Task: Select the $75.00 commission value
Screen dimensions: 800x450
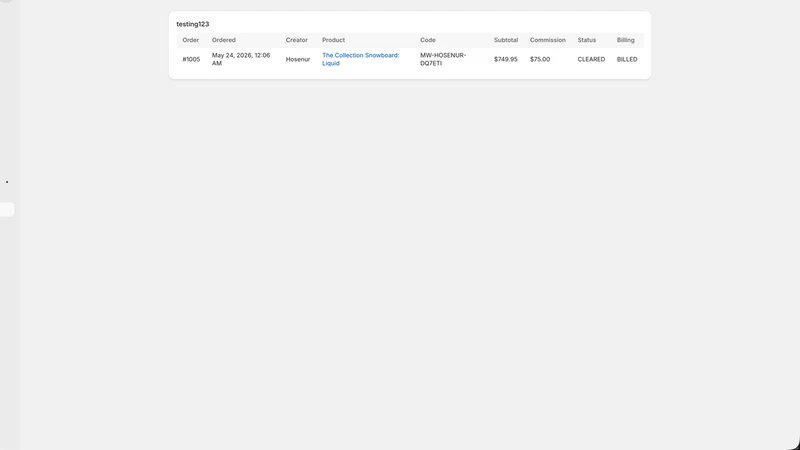Action: 540,59
